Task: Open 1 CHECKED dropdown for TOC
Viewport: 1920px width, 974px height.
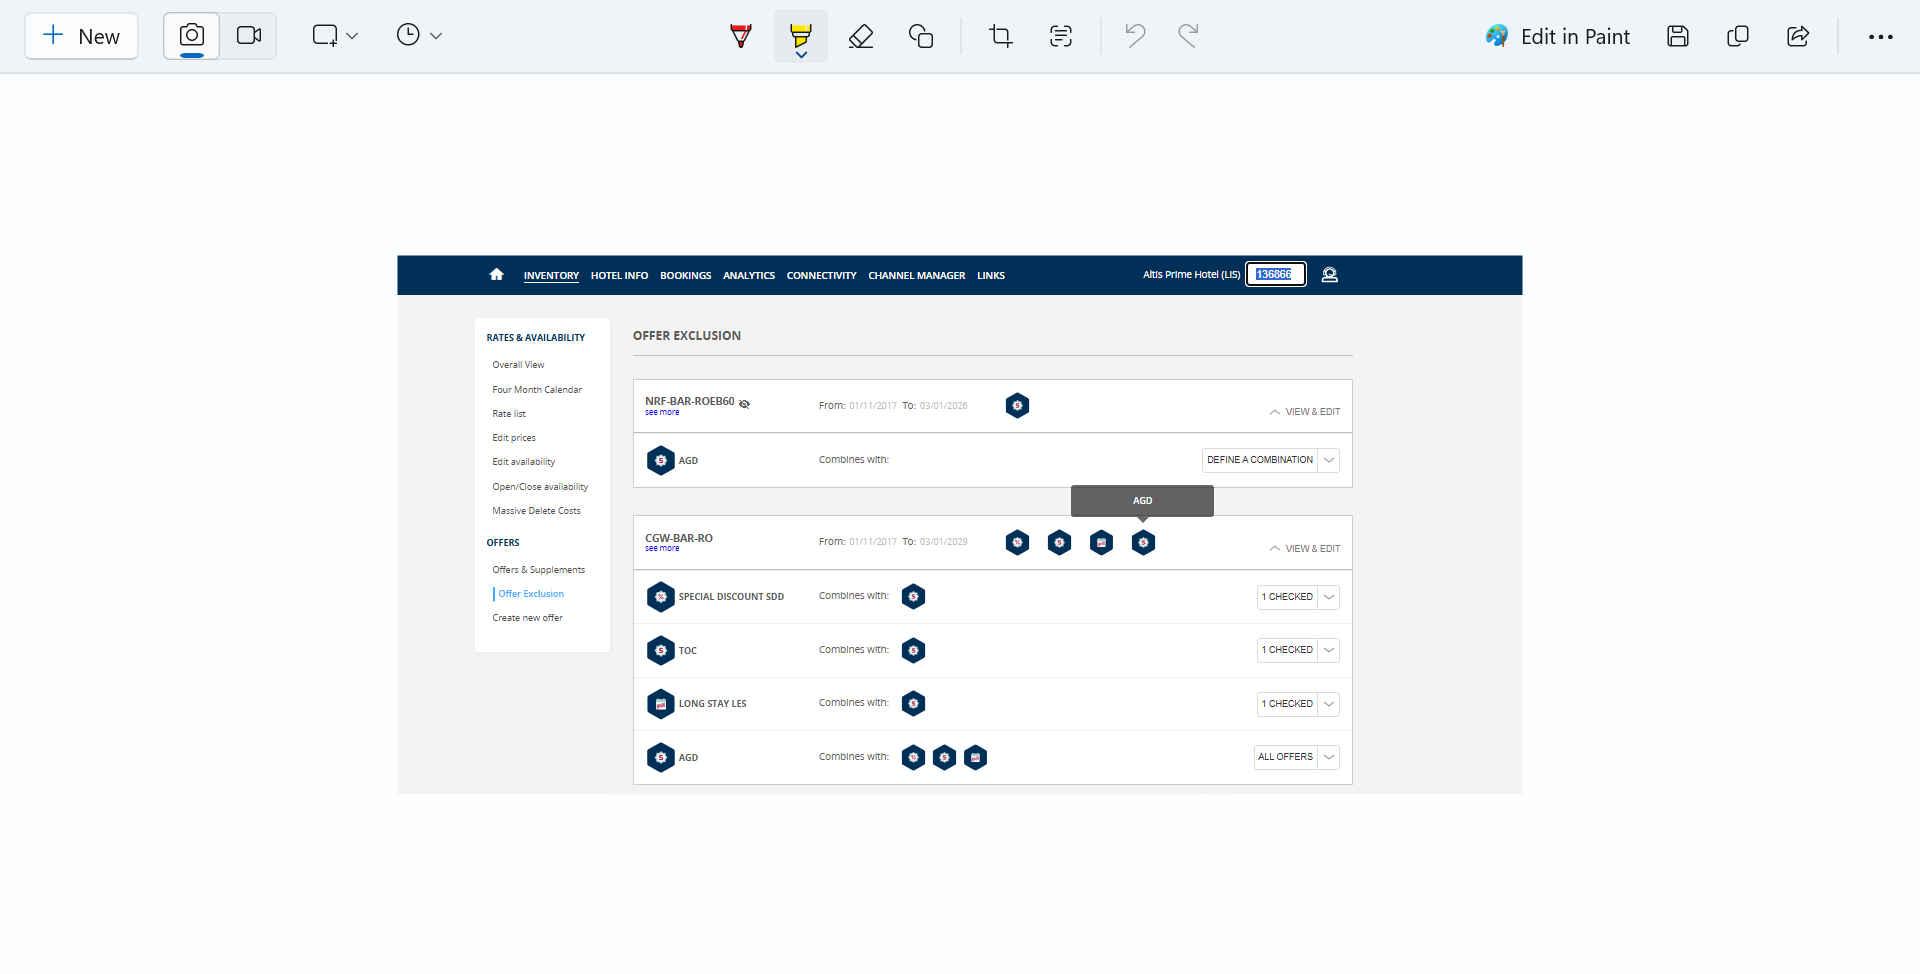Action: pyautogui.click(x=1298, y=650)
